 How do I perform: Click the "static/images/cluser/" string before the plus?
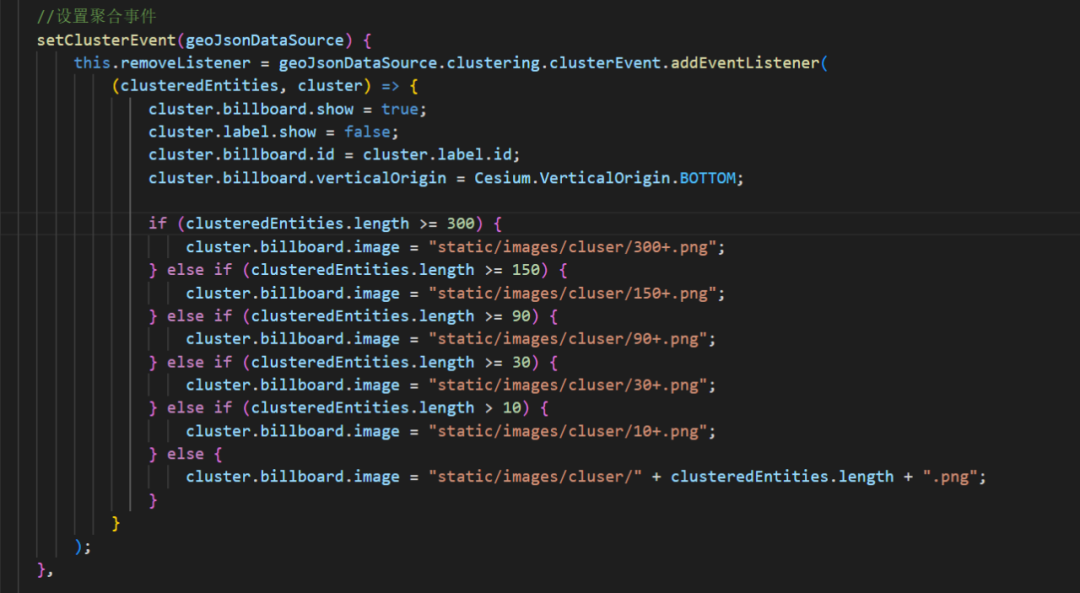[535, 477]
